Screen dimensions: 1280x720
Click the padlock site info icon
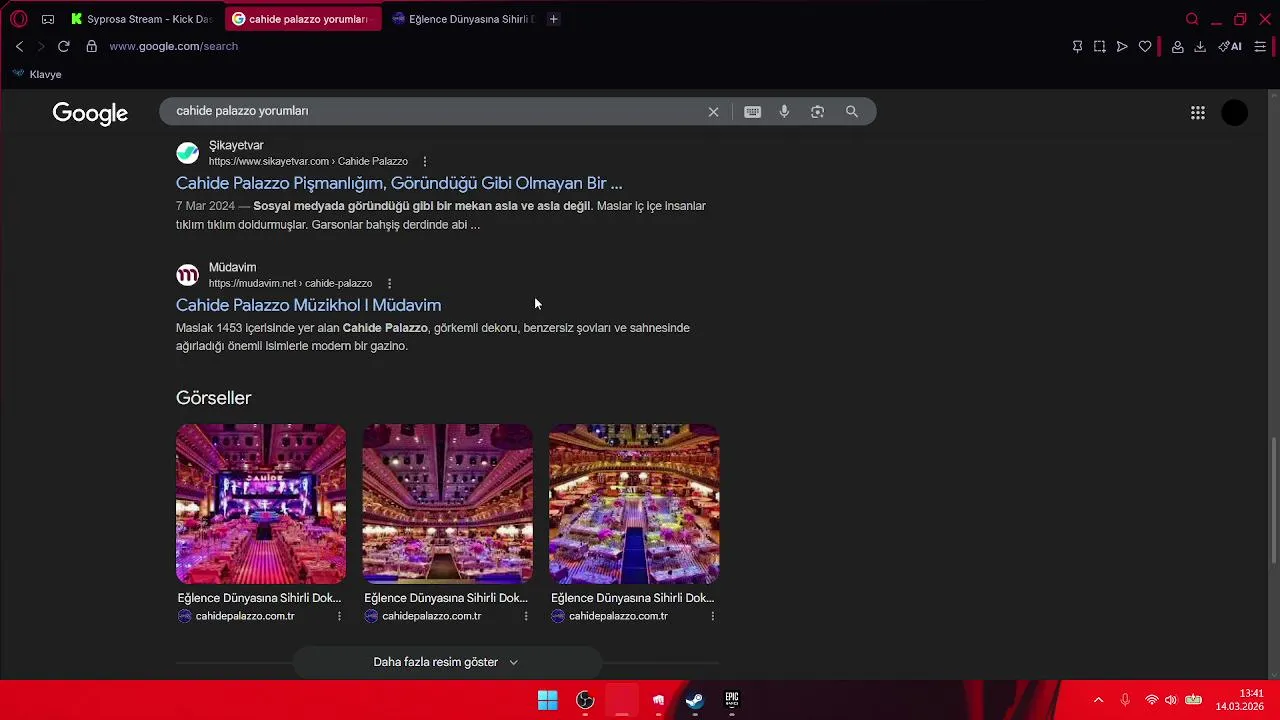pyautogui.click(x=91, y=46)
